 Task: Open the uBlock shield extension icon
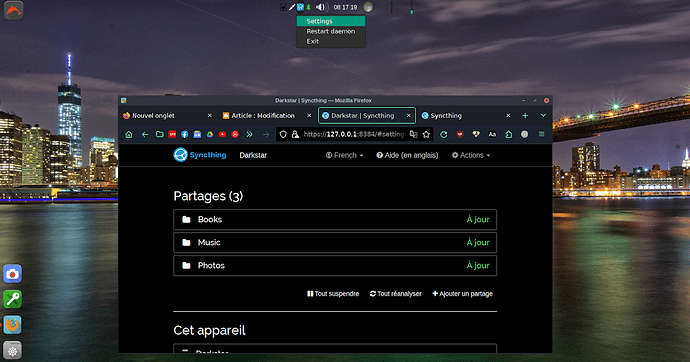[x=460, y=135]
